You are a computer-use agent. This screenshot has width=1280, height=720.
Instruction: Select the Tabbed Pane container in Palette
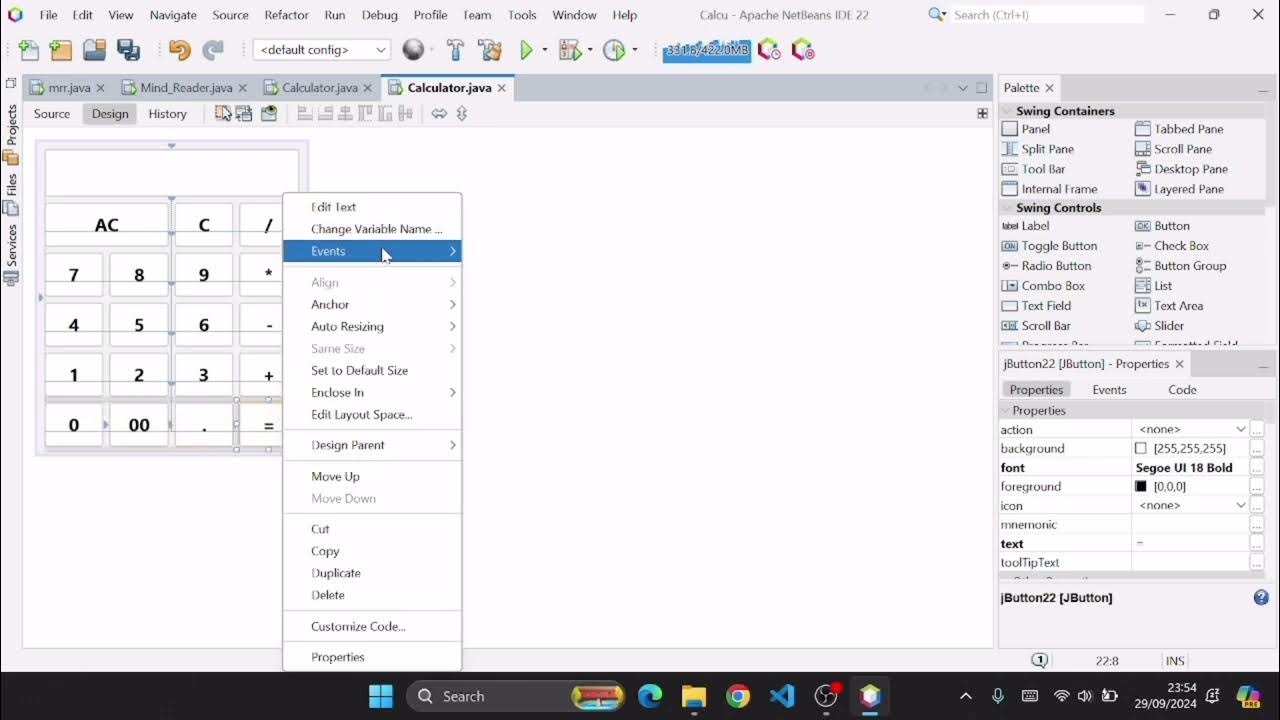[1179, 129]
